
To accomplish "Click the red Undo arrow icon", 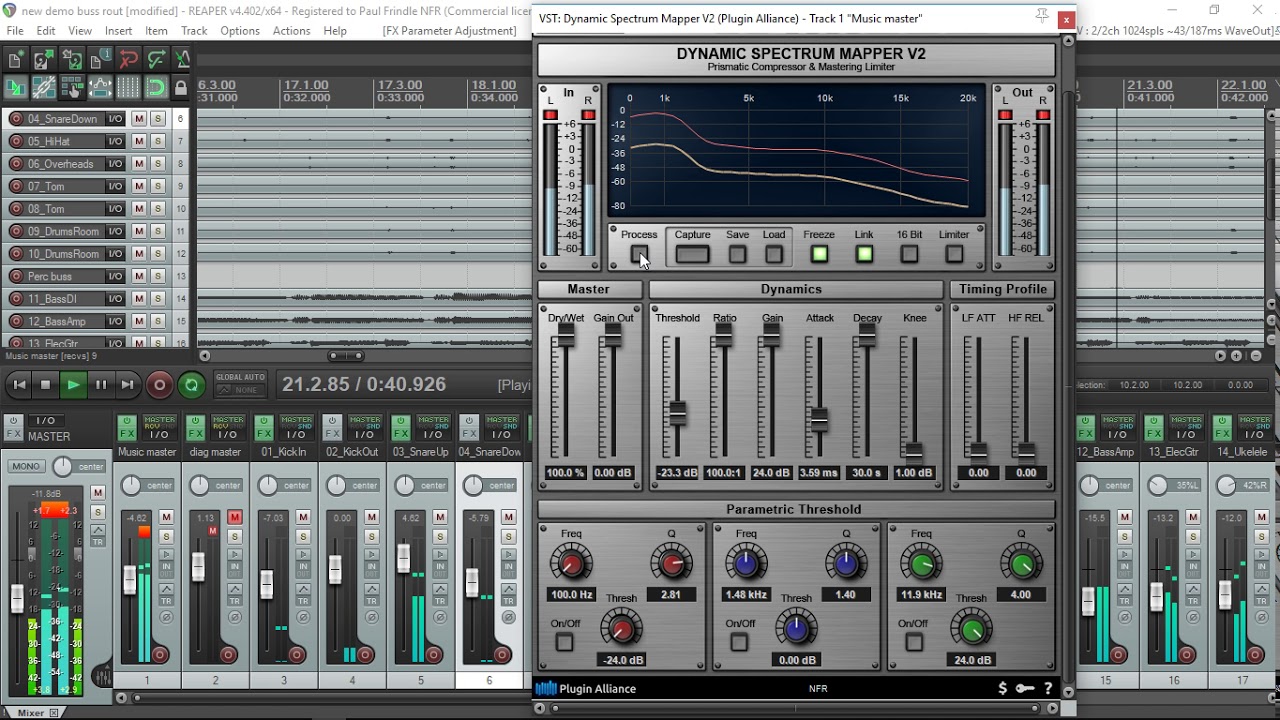I will (x=128, y=59).
